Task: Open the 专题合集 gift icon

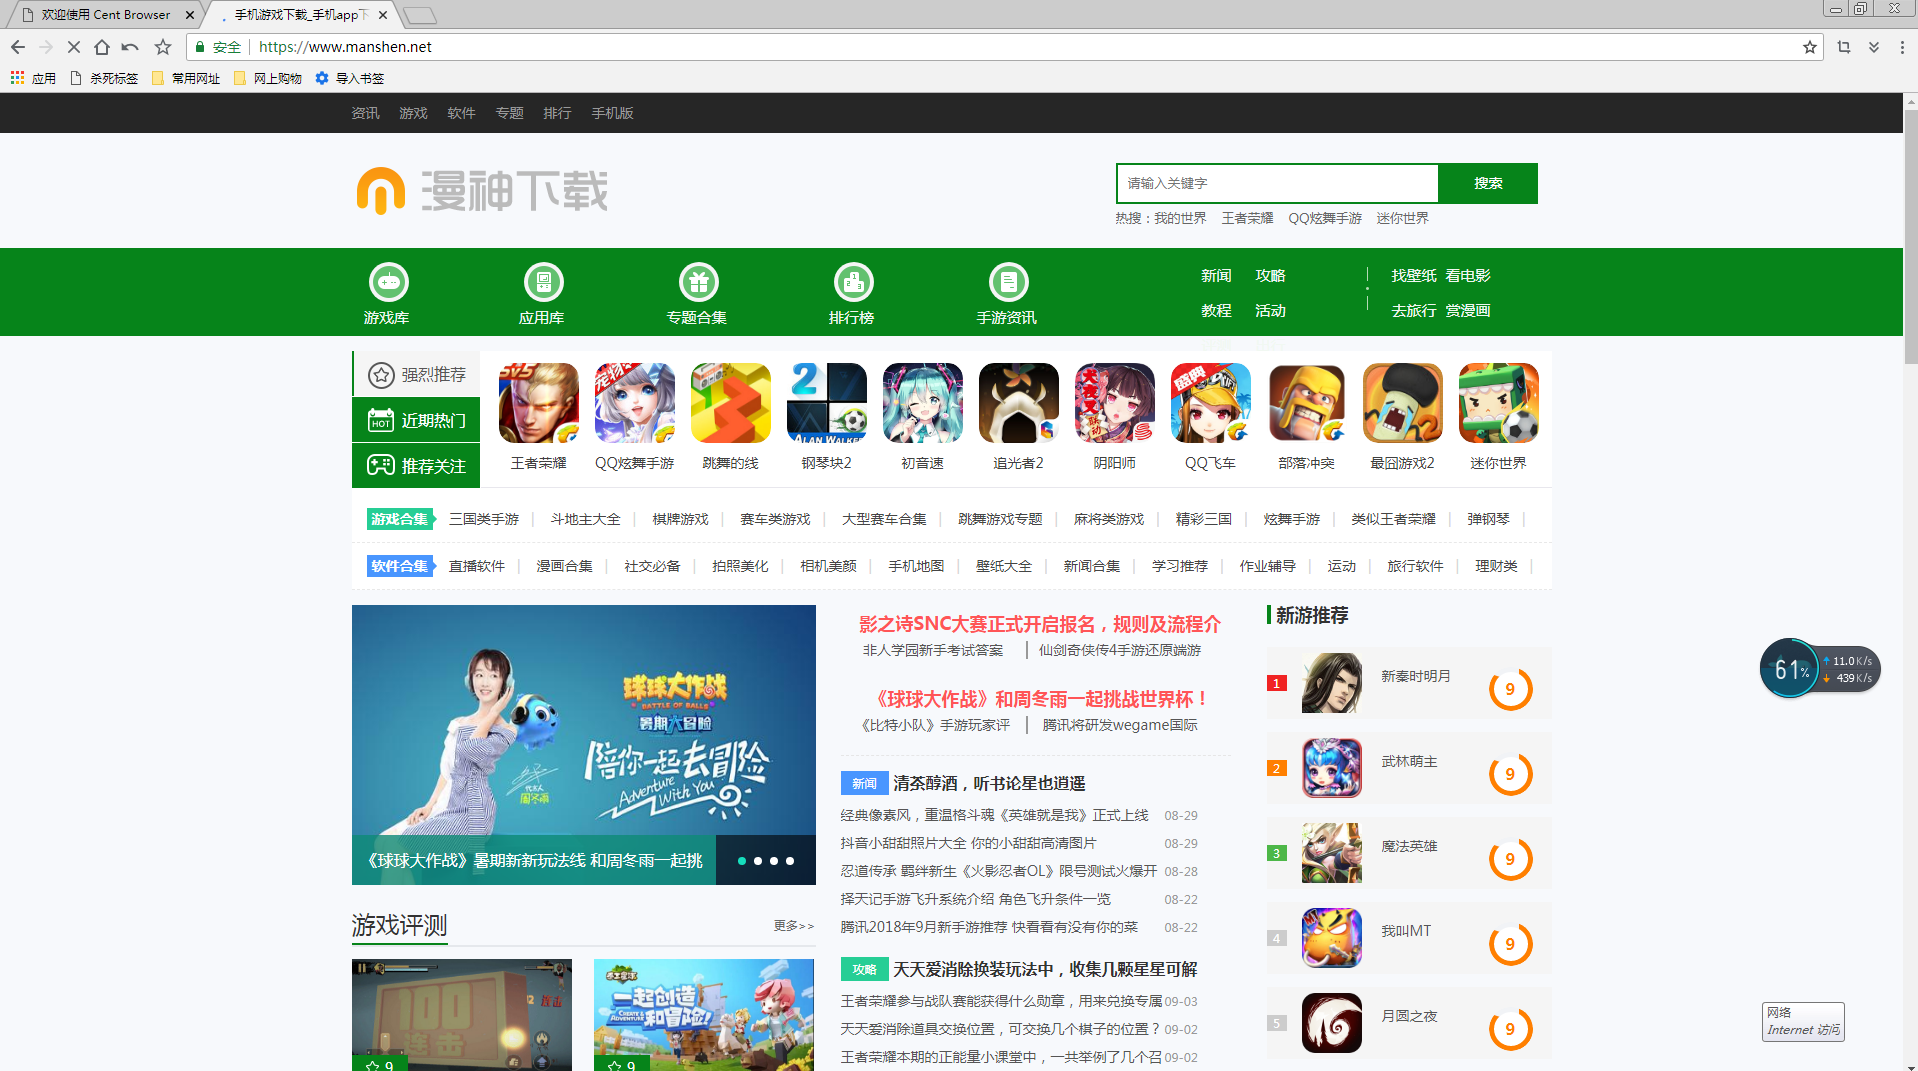Action: point(698,283)
